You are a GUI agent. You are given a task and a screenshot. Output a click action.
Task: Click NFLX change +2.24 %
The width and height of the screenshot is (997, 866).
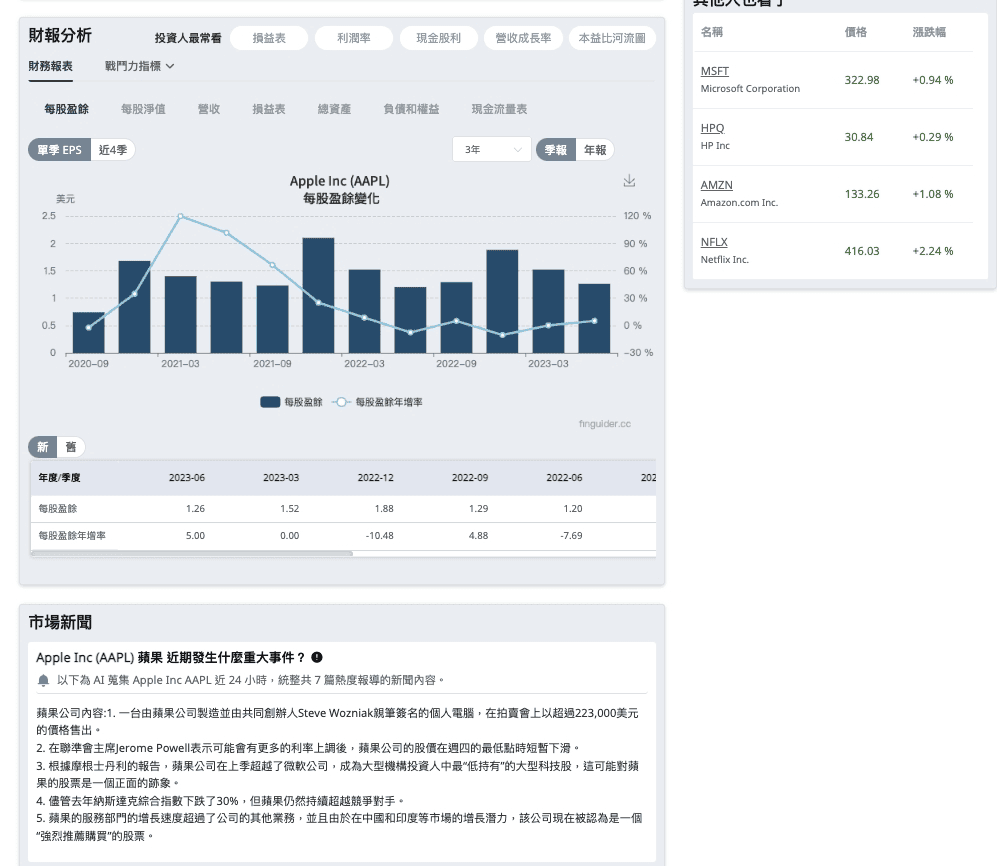tap(933, 251)
